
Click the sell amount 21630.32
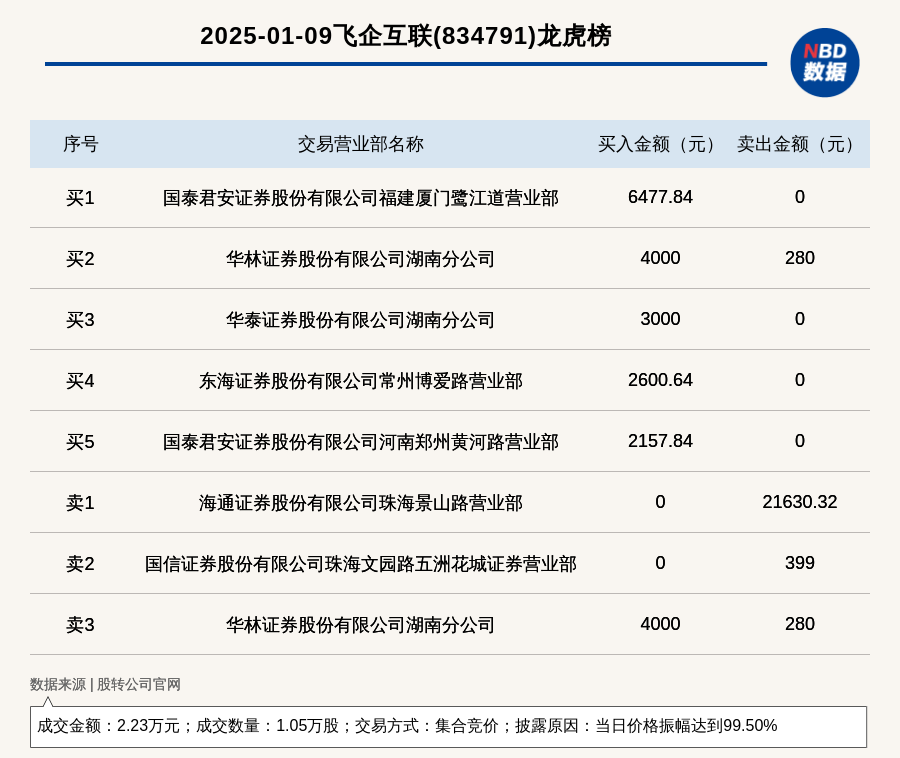click(800, 502)
